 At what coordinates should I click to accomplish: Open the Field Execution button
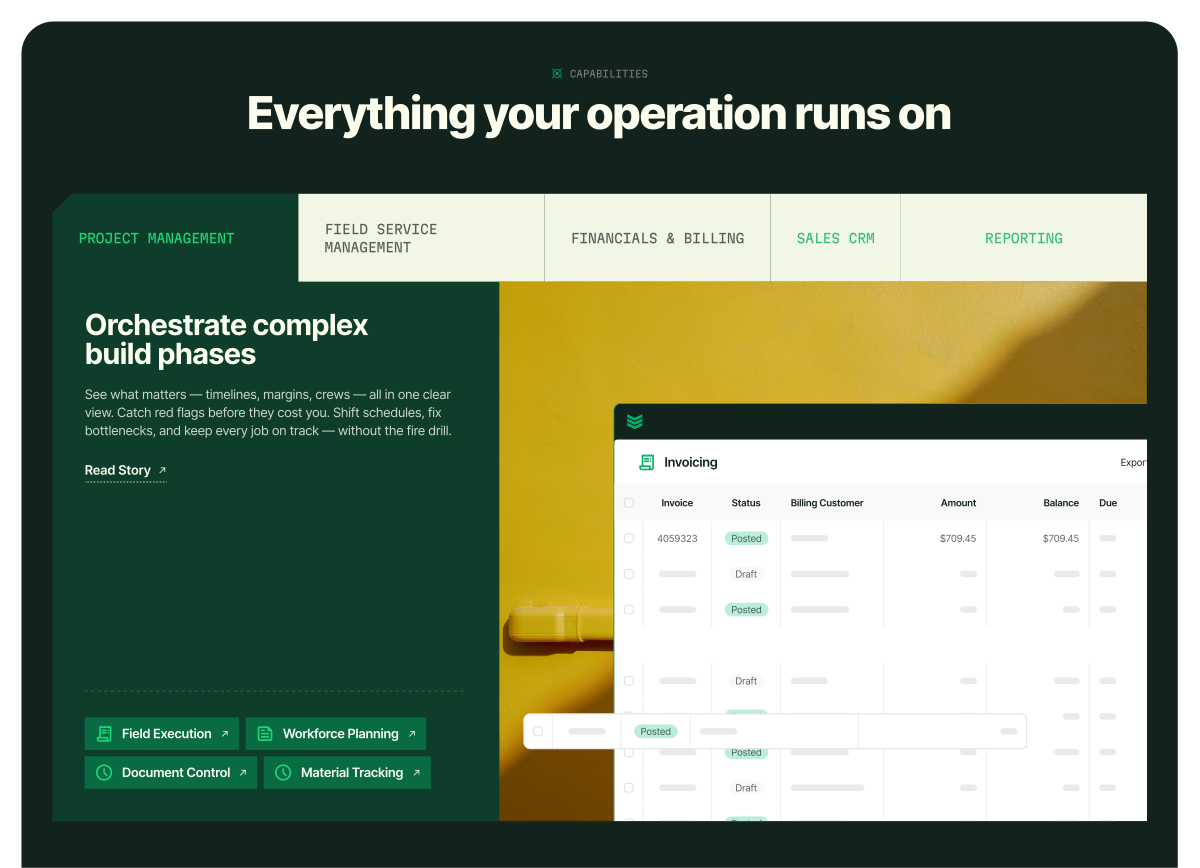pyautogui.click(x=162, y=734)
